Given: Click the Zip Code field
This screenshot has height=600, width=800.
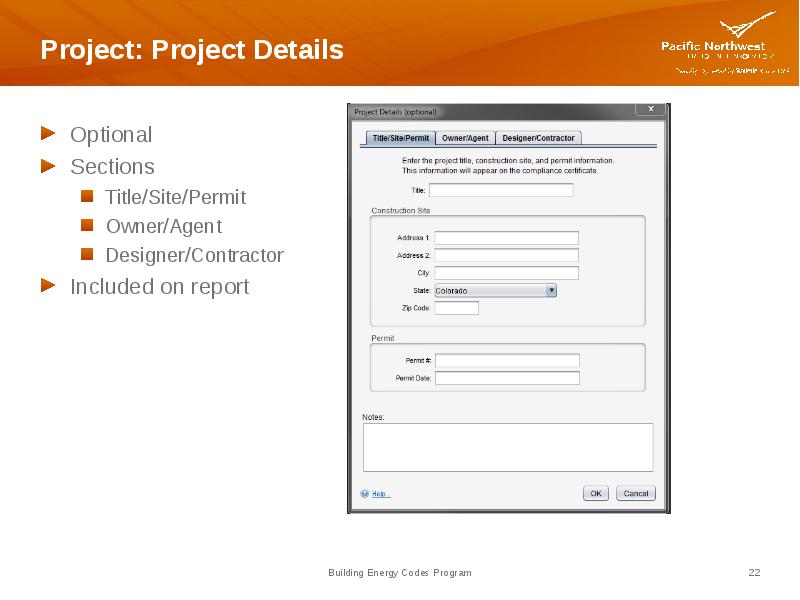Looking at the screenshot, I should click(x=457, y=308).
